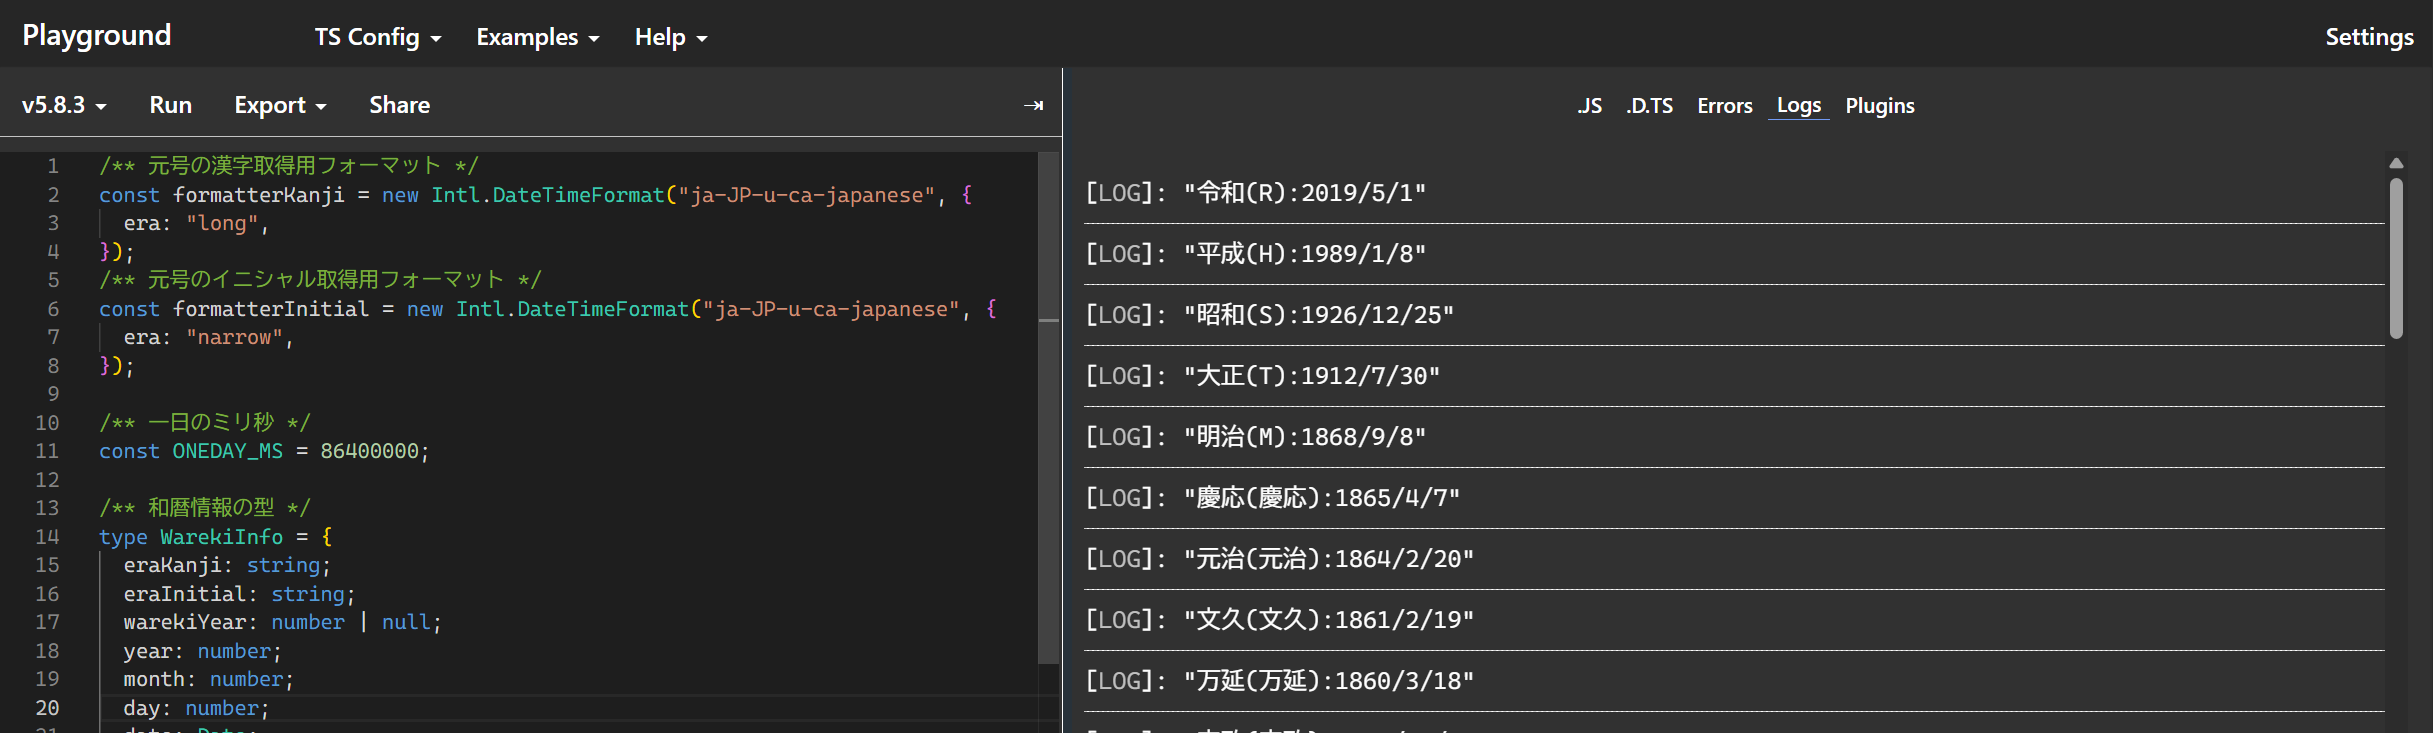Open Settings
This screenshot has width=2433, height=733.
click(2369, 37)
